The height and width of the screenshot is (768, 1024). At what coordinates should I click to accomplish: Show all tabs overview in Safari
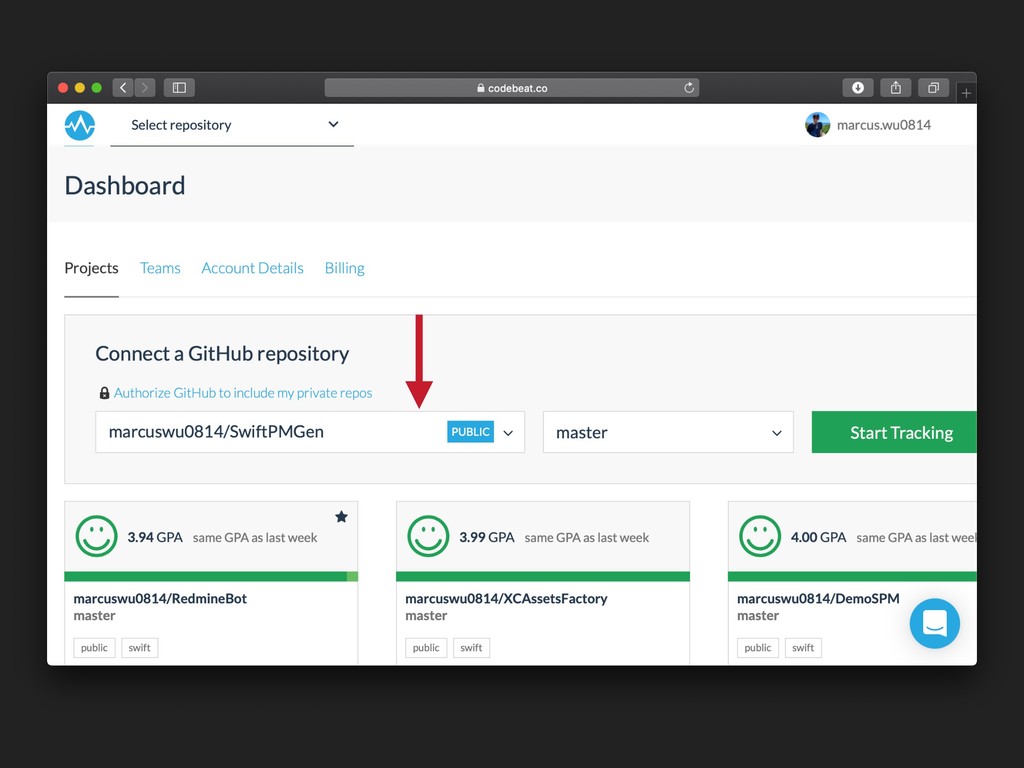pyautogui.click(x=933, y=88)
